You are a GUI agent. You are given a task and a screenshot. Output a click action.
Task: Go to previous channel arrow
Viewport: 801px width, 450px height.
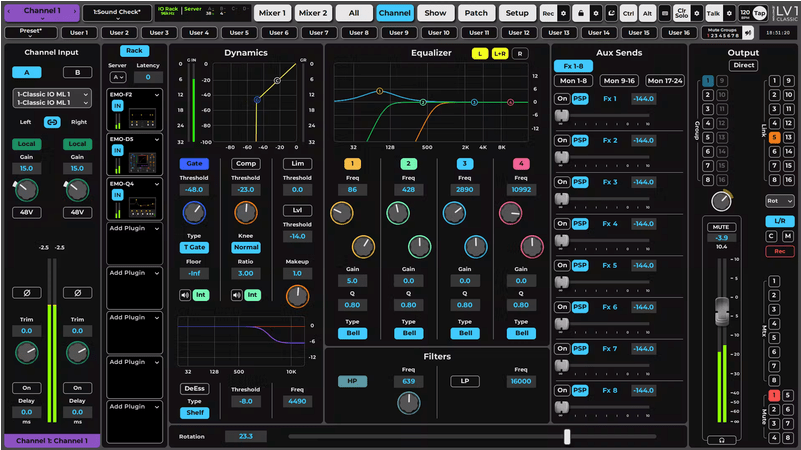[9, 11]
